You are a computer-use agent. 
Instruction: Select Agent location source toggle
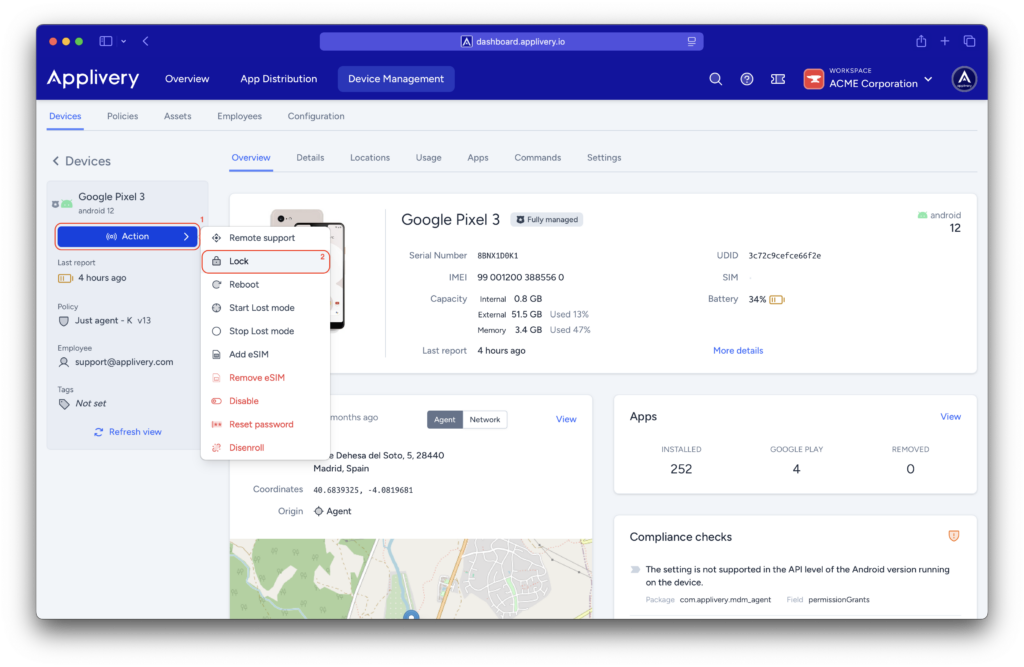445,419
